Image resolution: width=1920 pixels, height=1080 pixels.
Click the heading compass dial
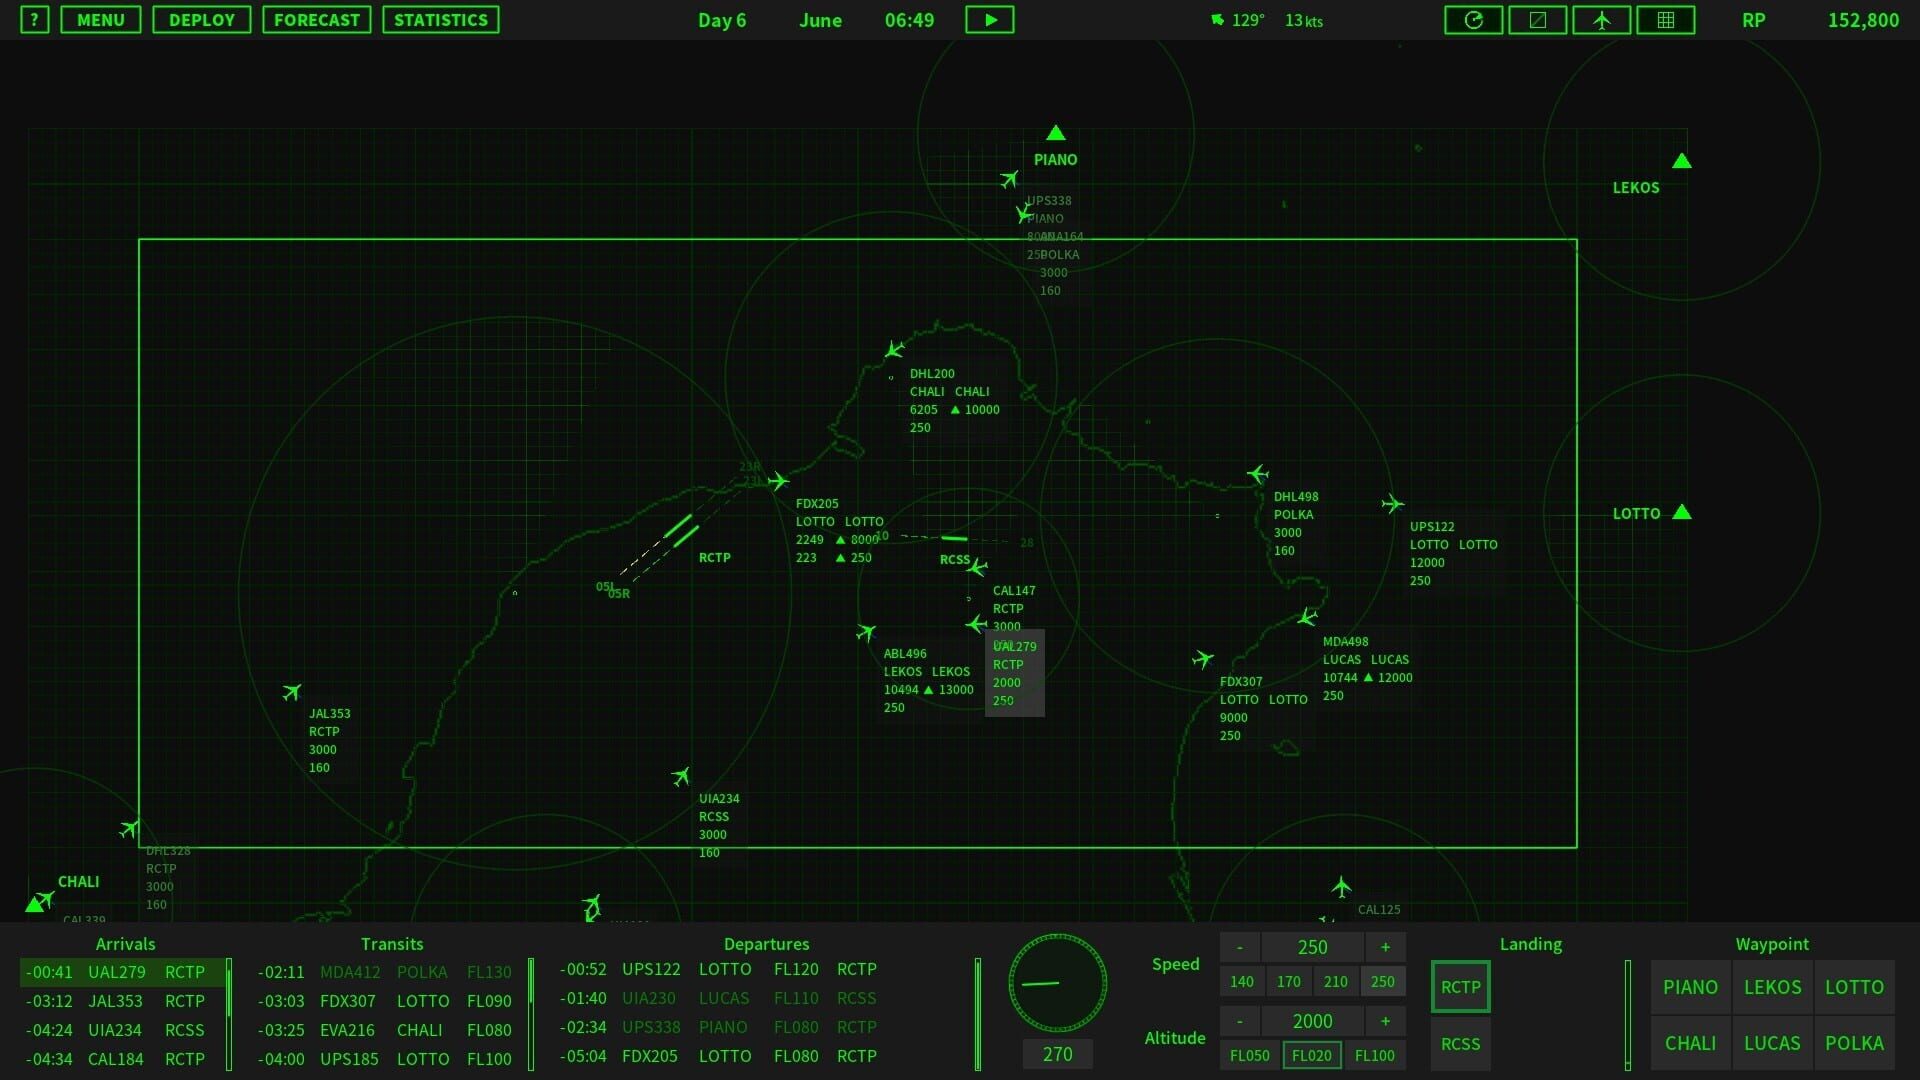point(1057,984)
